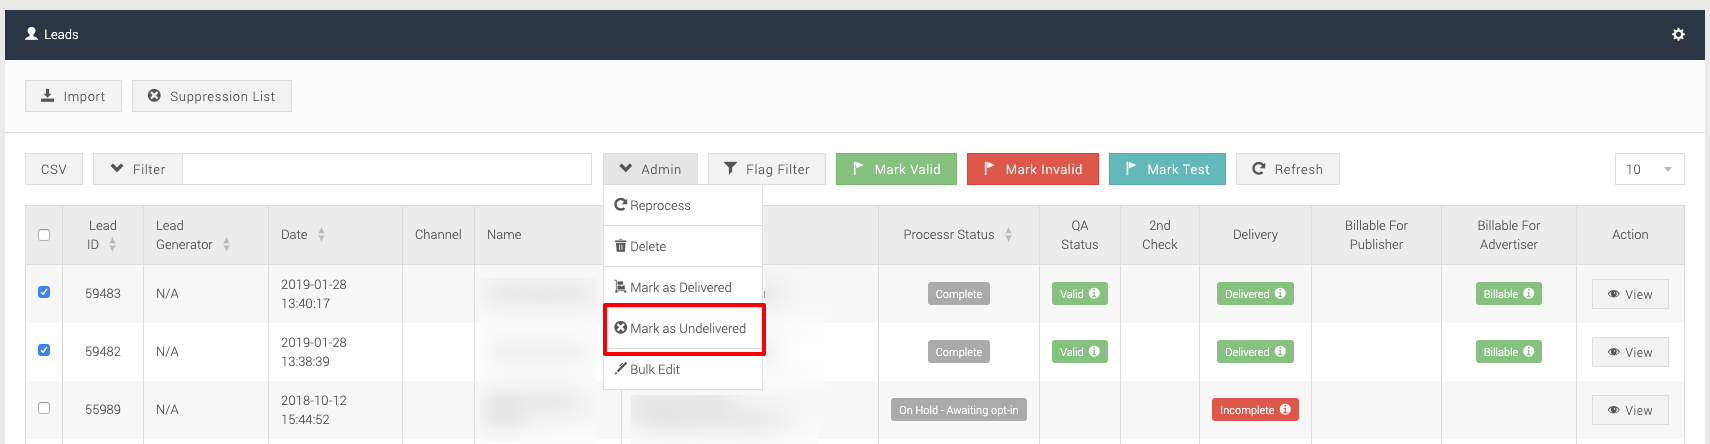Open the settings gear in Leads header
The width and height of the screenshot is (1710, 444).
1678,34
